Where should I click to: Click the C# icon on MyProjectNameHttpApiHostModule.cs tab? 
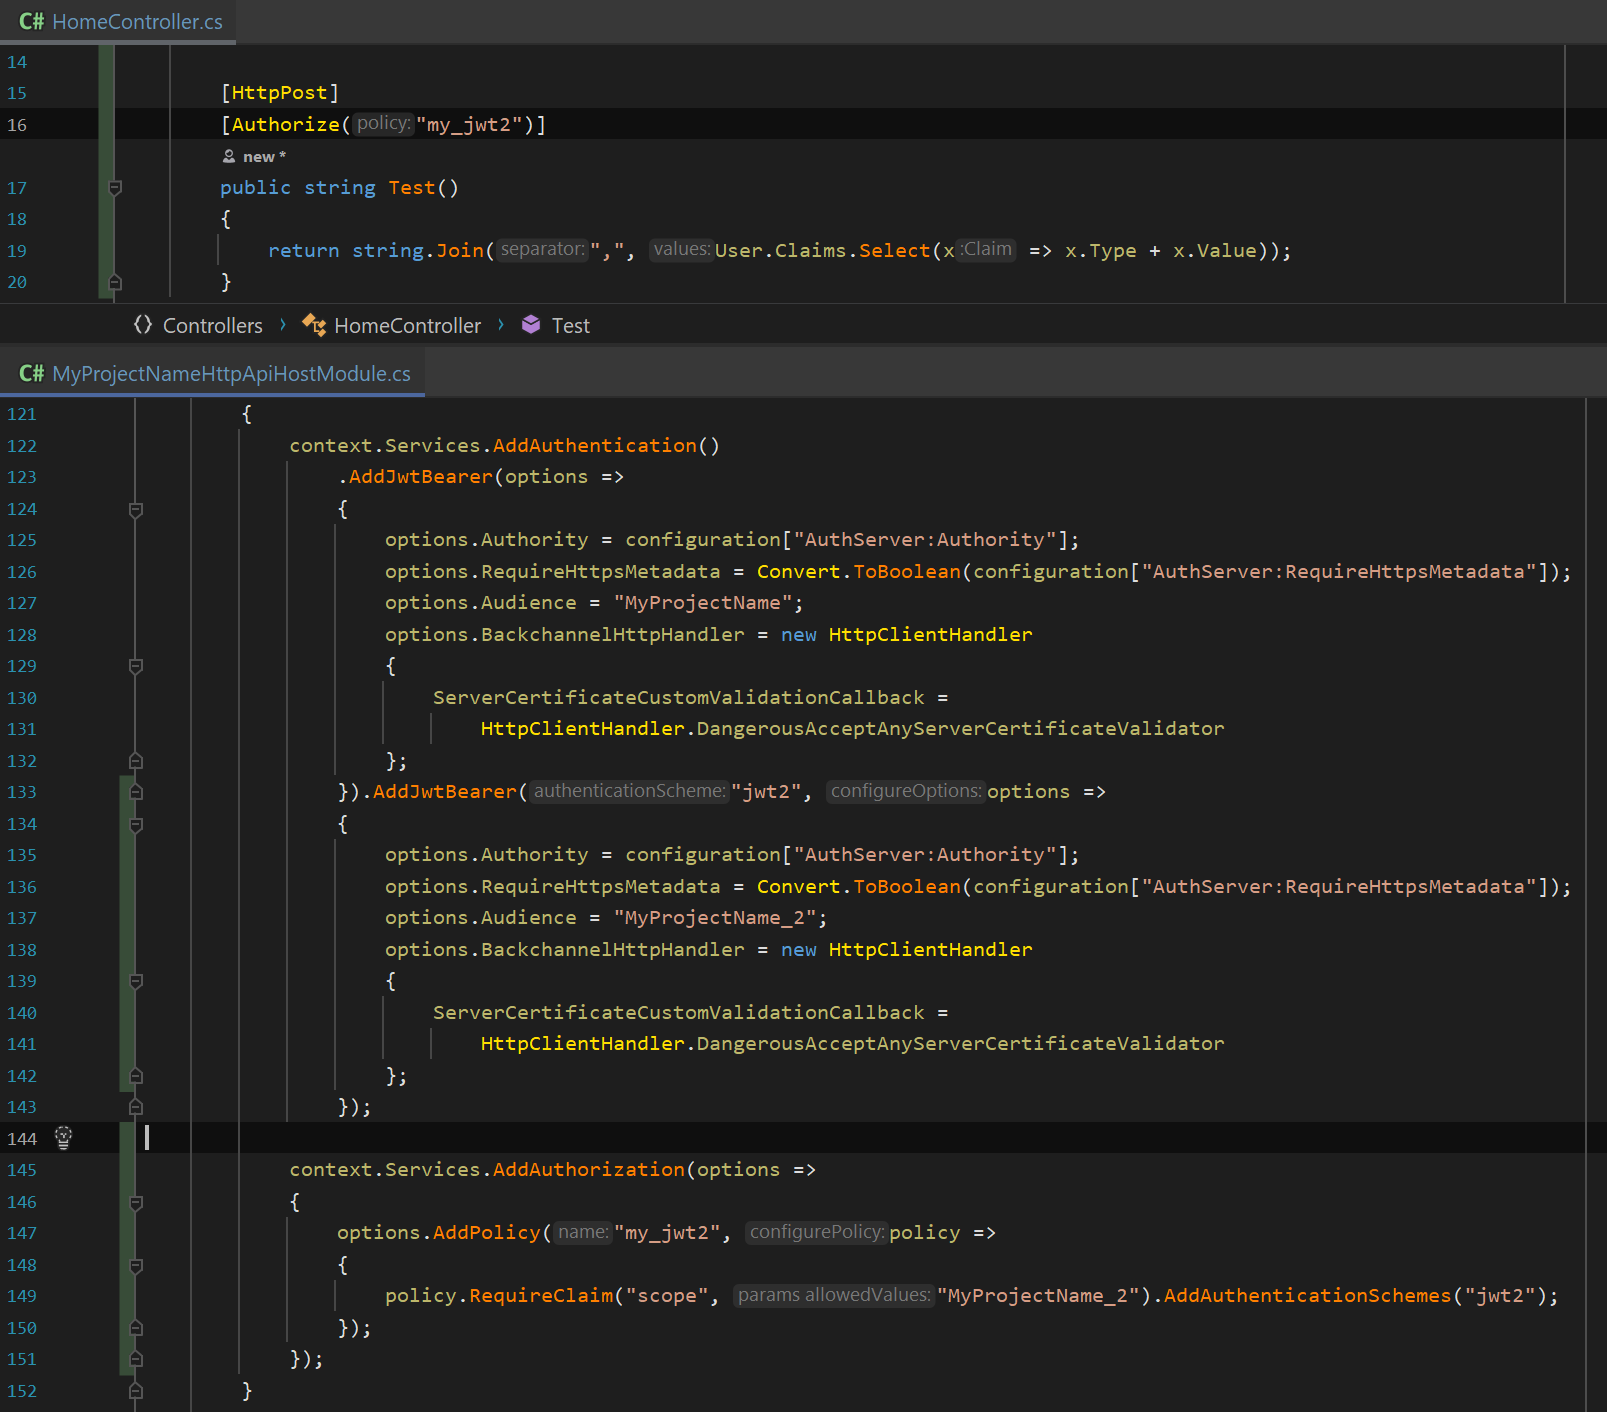click(x=31, y=373)
